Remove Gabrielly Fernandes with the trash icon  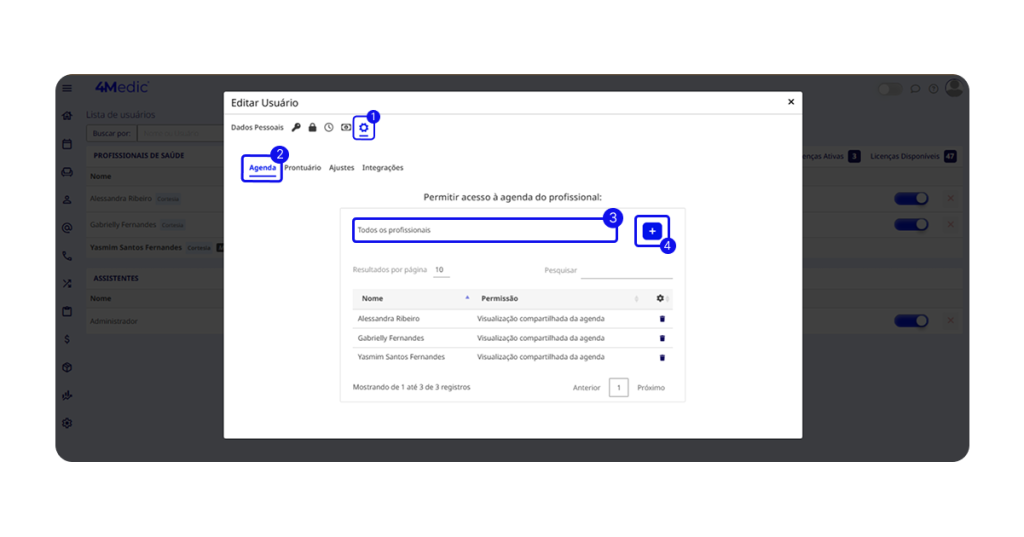[662, 338]
